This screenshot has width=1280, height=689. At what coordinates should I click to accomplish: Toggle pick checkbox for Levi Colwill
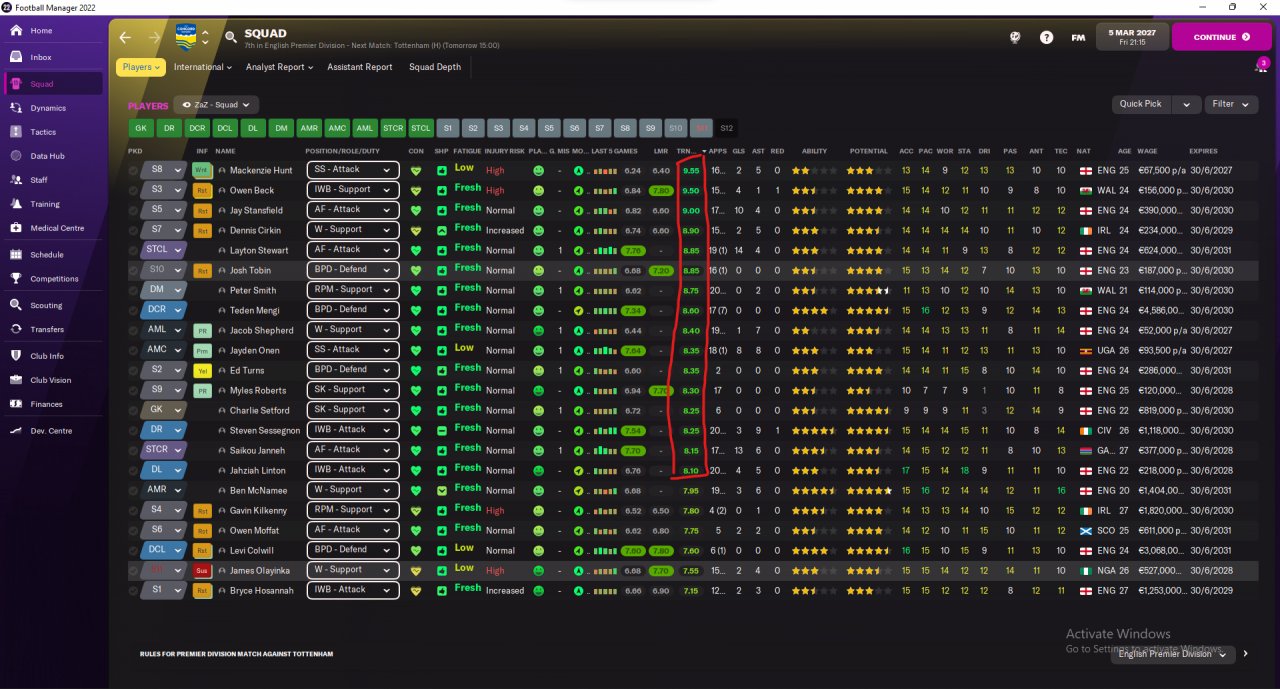(133, 550)
